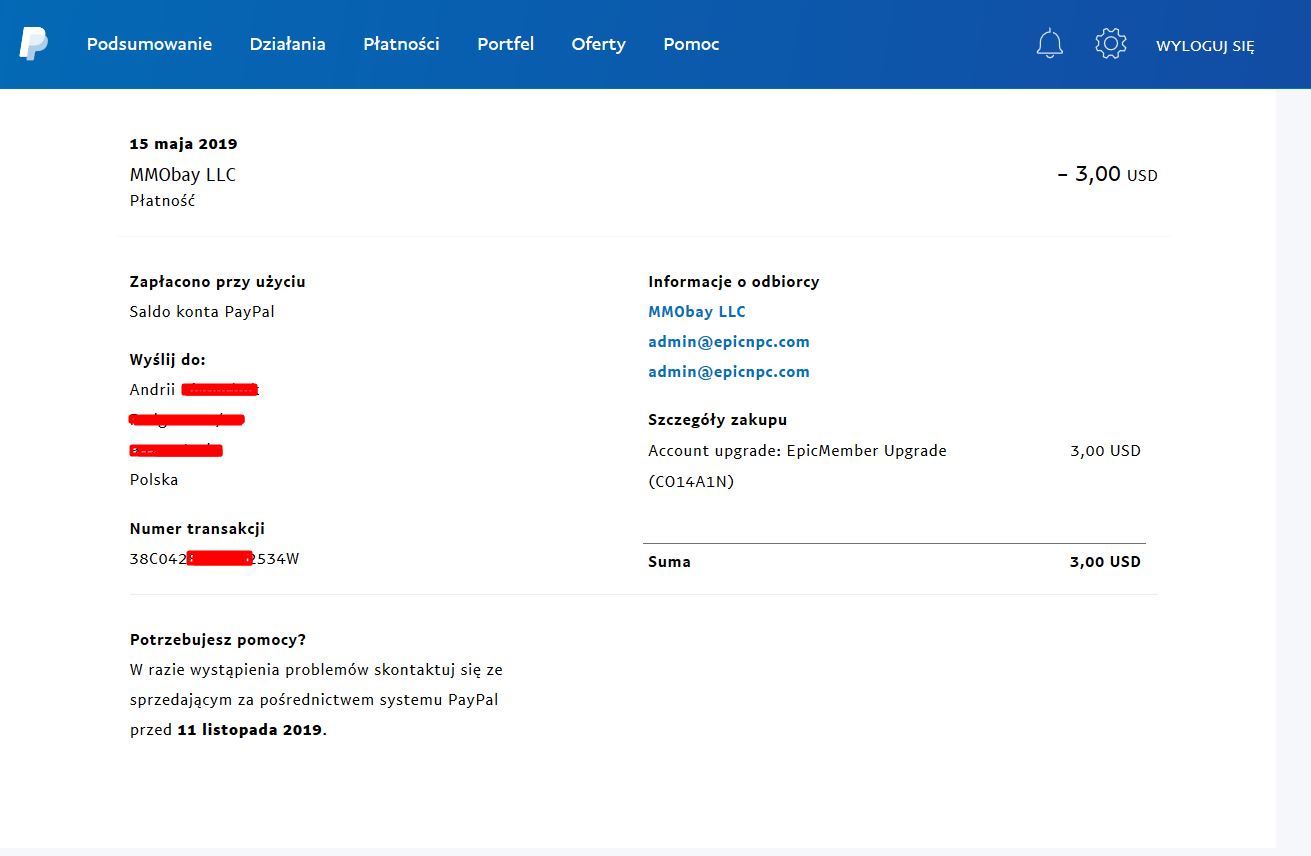Select the date "15 maja 2019"
The width and height of the screenshot is (1311, 856).
click(x=184, y=144)
